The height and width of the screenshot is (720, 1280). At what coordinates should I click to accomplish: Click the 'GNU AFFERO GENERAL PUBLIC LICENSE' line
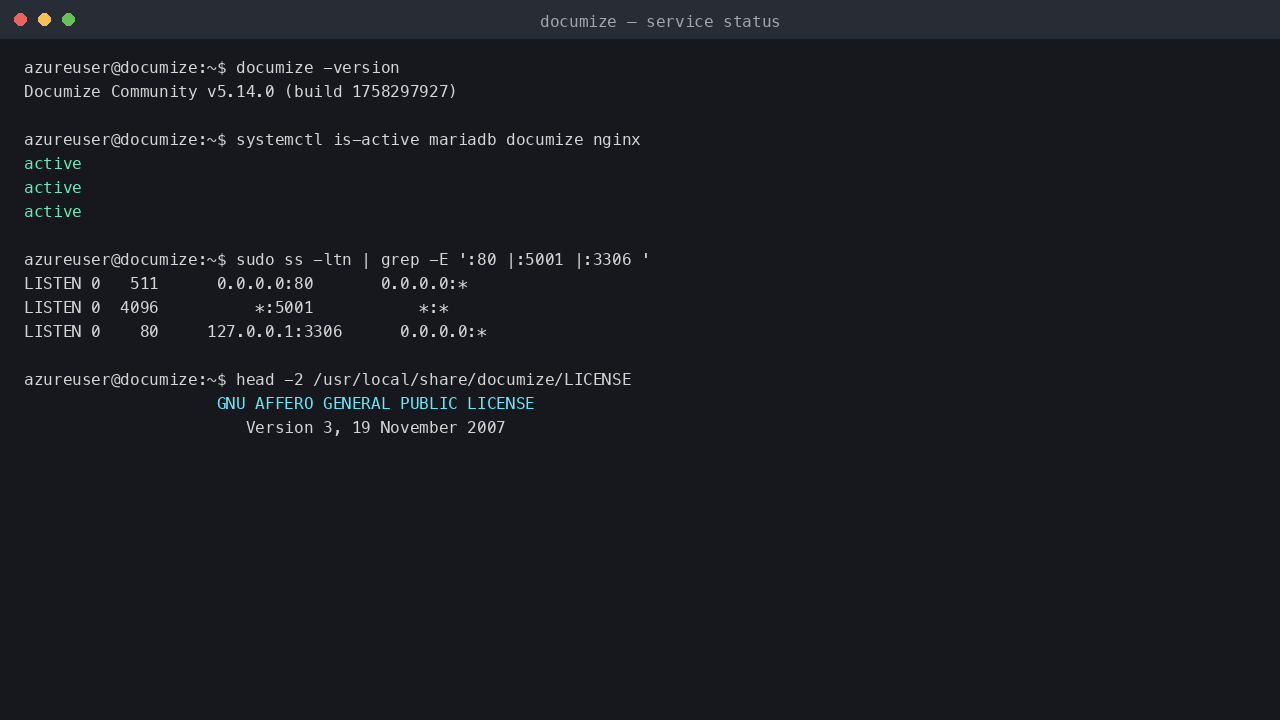[x=376, y=404]
